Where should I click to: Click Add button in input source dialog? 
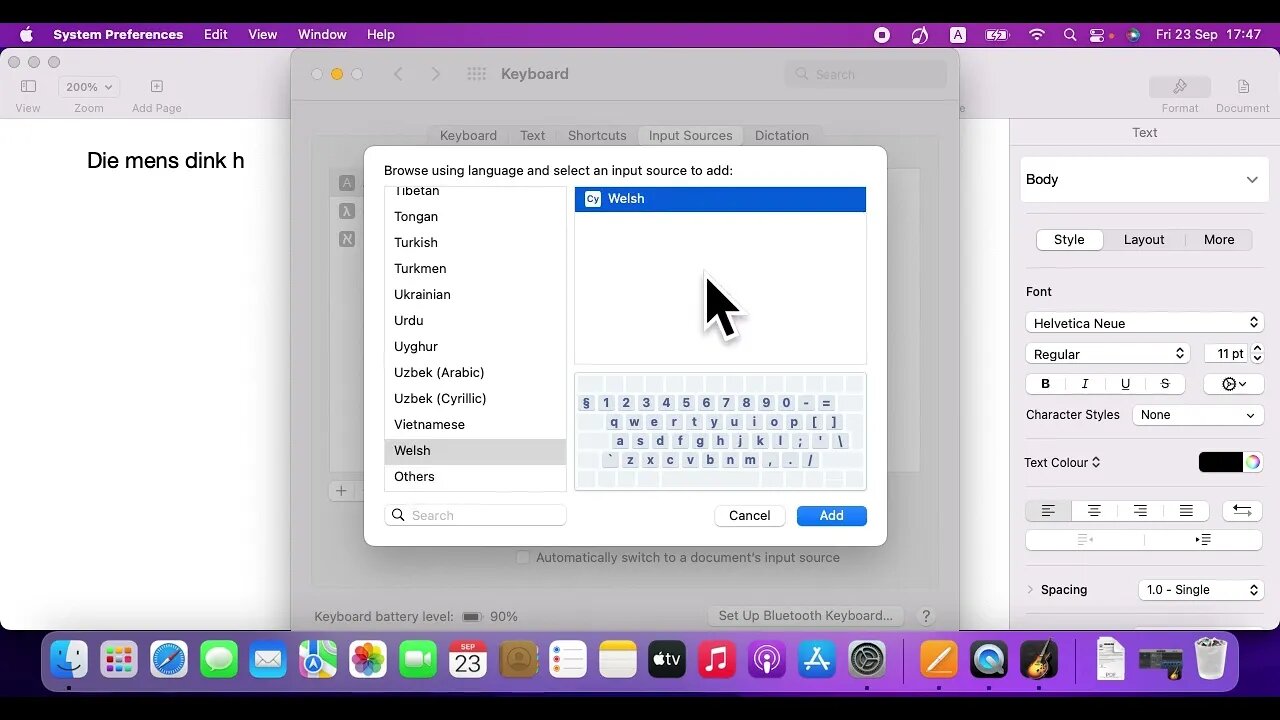(832, 516)
